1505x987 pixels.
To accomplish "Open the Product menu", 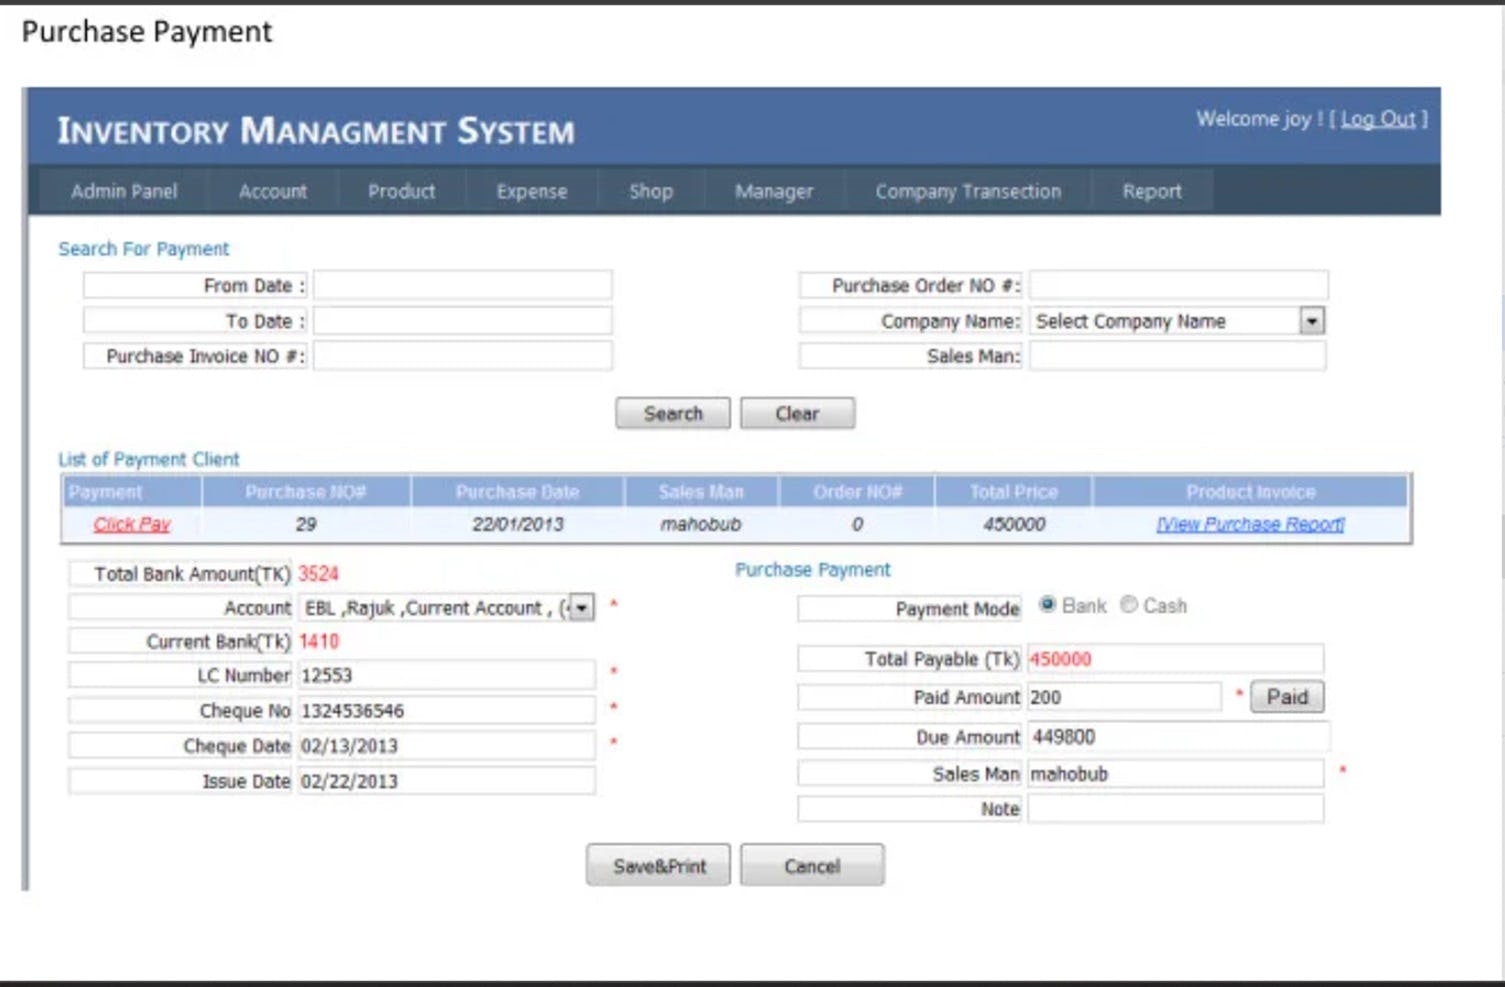I will point(401,191).
